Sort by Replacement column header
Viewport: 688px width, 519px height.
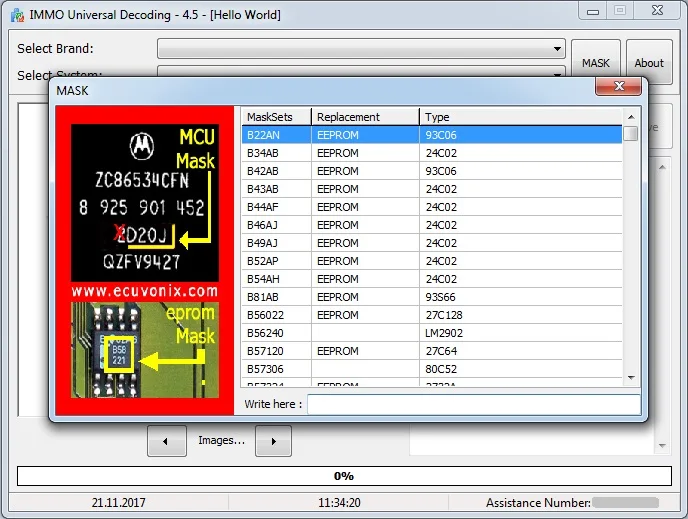[365, 117]
